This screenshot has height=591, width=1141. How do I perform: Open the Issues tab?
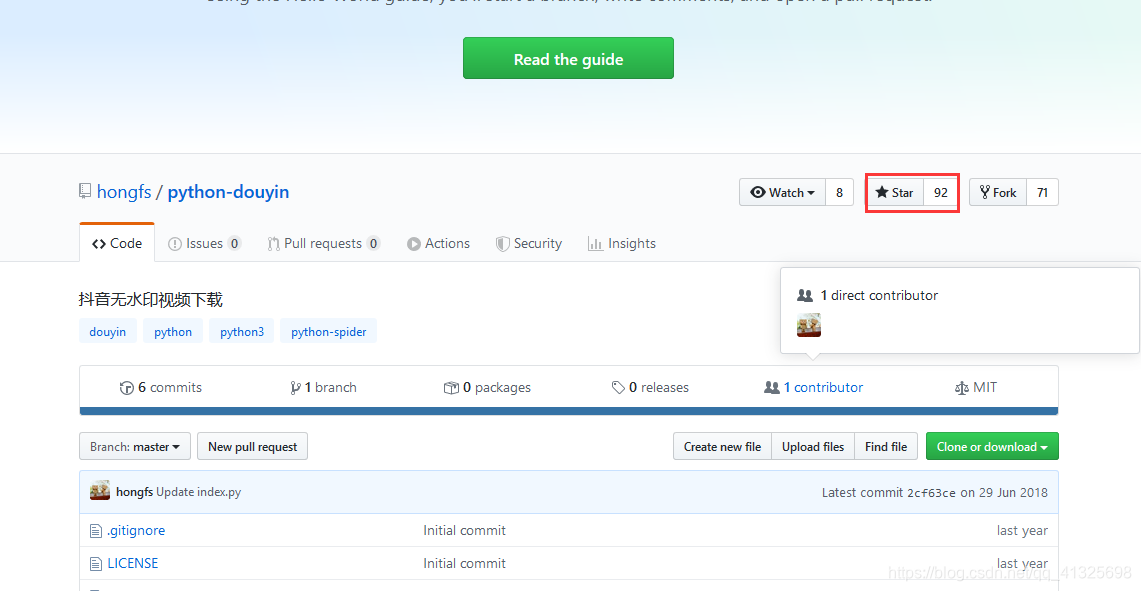[x=204, y=243]
